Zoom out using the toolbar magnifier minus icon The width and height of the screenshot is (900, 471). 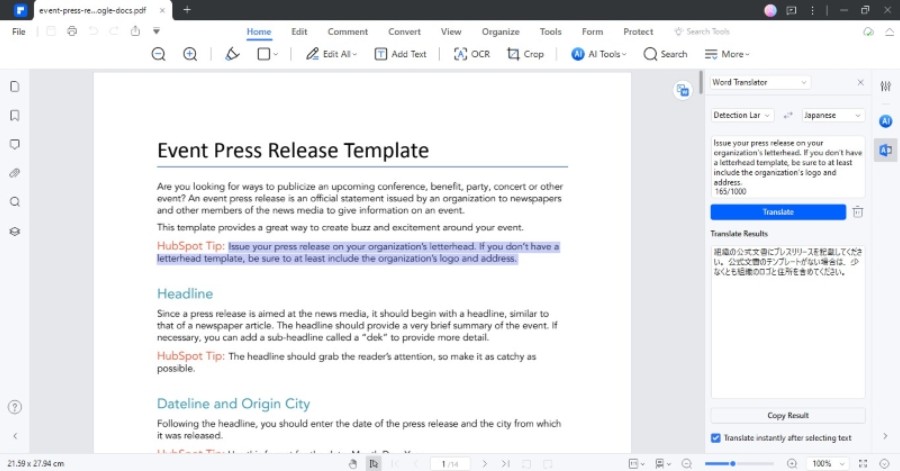(x=158, y=54)
